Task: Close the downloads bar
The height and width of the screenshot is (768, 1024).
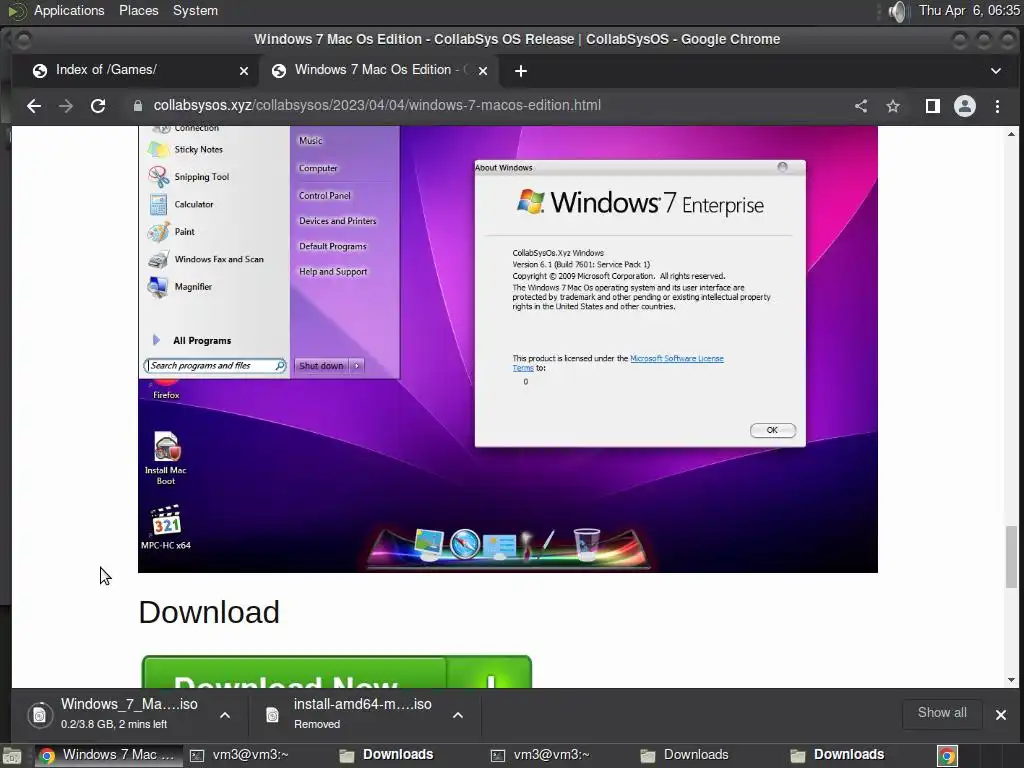Action: pyautogui.click(x=1000, y=714)
